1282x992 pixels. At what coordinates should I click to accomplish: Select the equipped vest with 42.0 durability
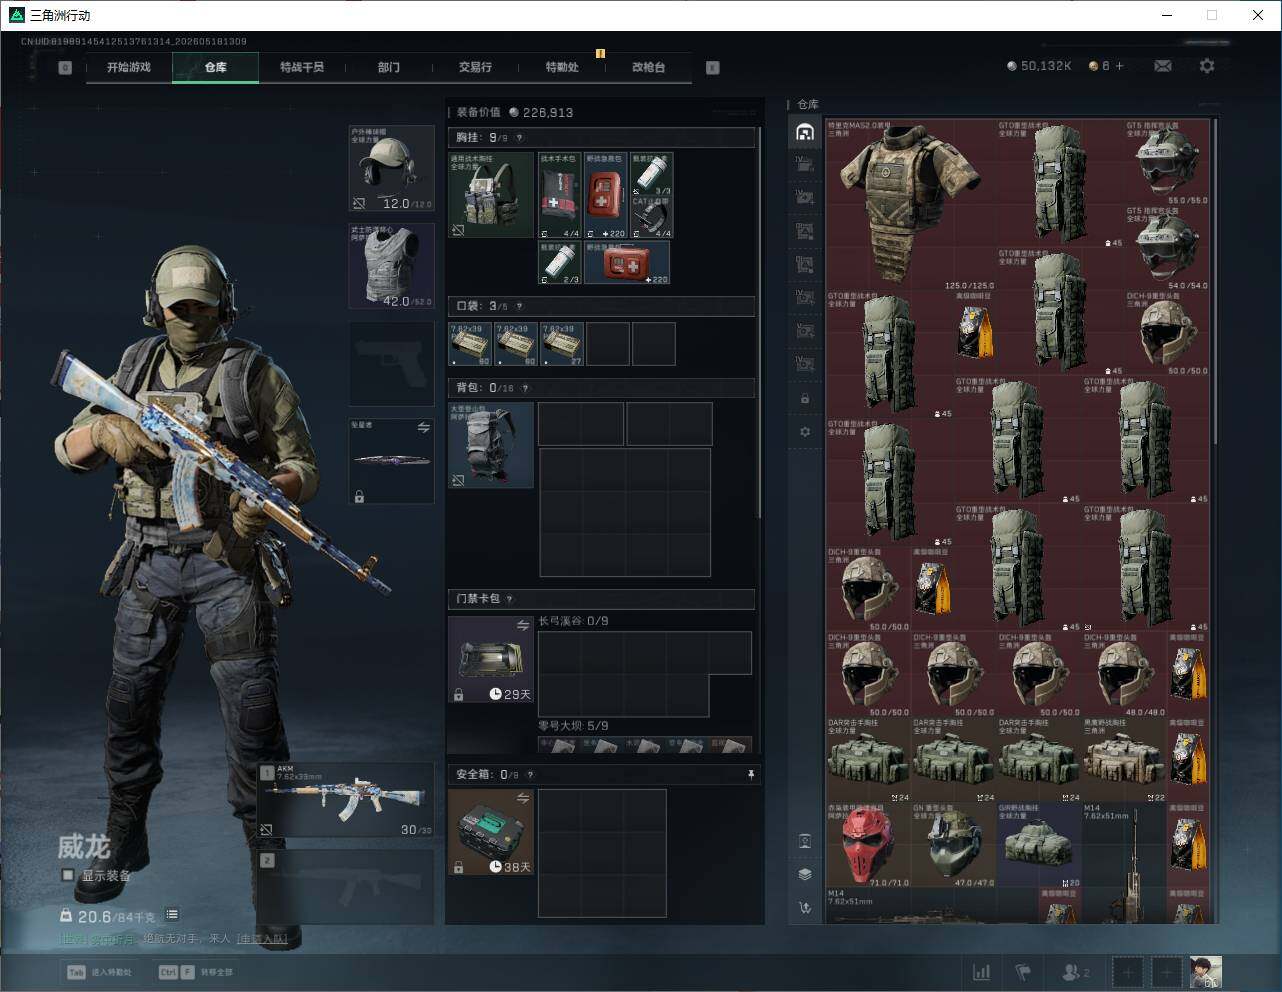[391, 265]
